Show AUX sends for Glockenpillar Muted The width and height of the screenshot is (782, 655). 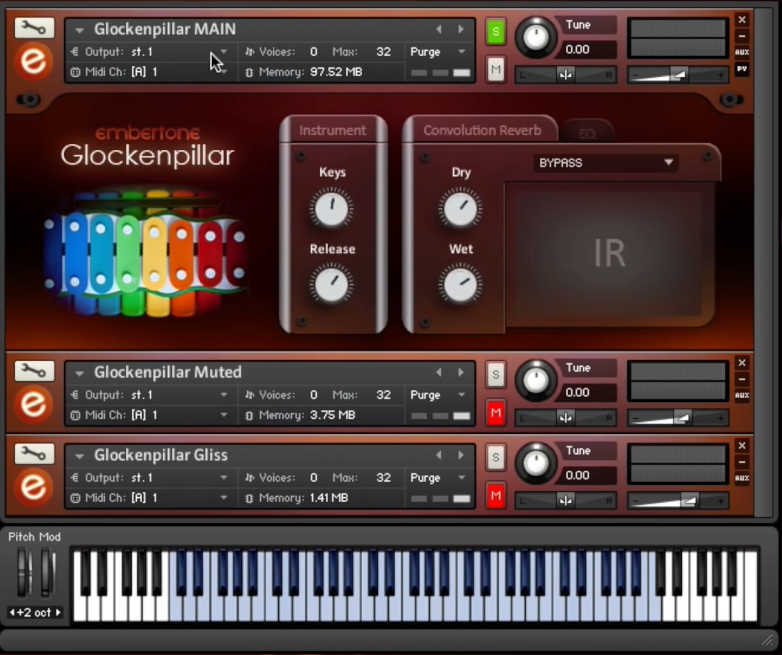pyautogui.click(x=742, y=395)
